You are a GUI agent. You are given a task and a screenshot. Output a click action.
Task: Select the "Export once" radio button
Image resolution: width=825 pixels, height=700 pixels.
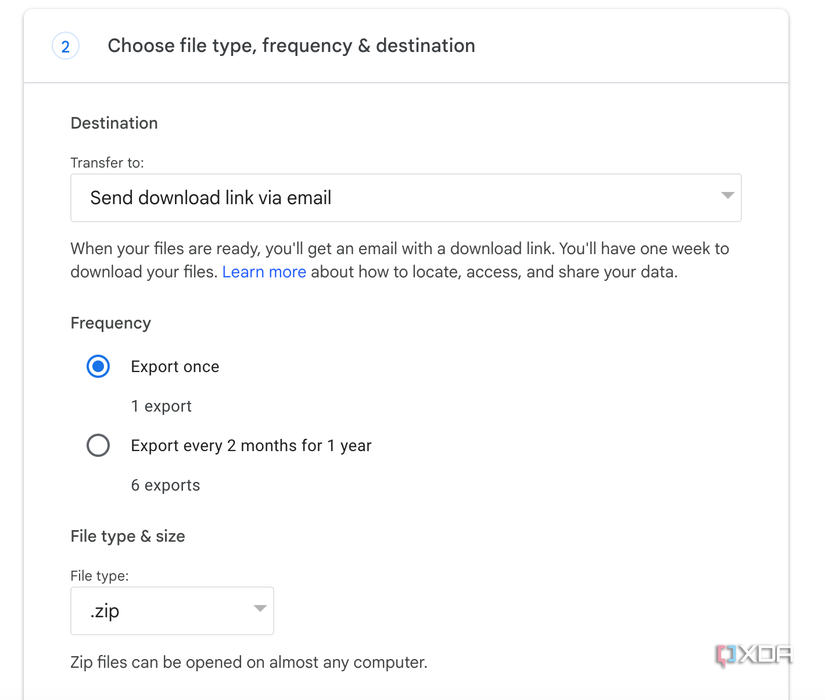[97, 366]
